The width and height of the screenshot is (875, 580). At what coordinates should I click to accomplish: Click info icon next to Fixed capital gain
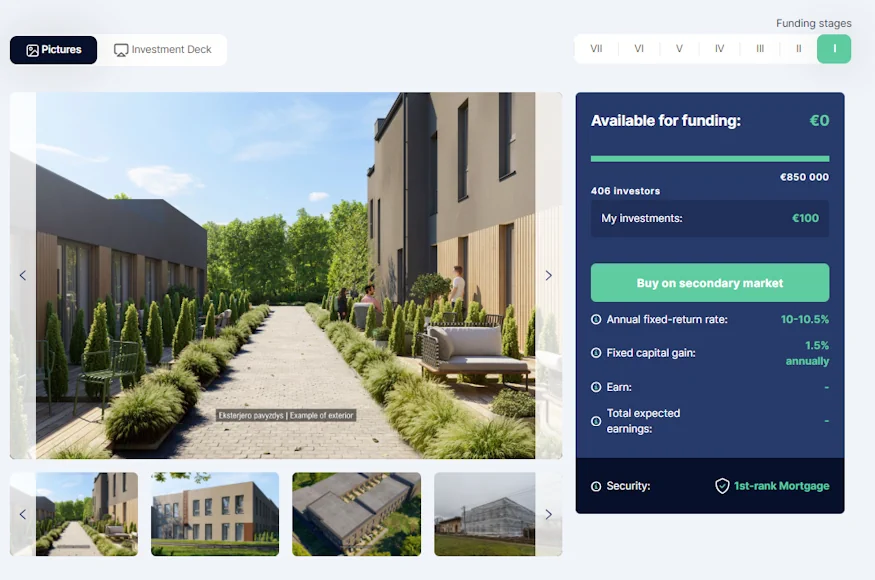pos(596,353)
